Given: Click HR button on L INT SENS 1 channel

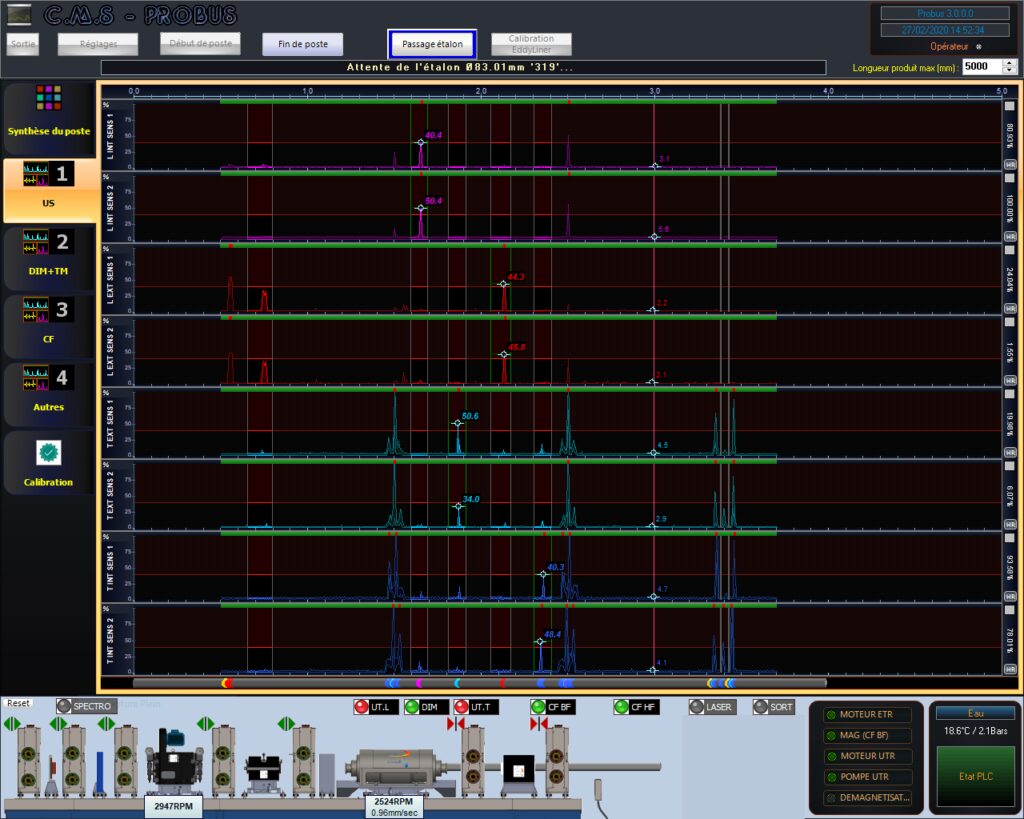Looking at the screenshot, I should tap(1009, 165).
